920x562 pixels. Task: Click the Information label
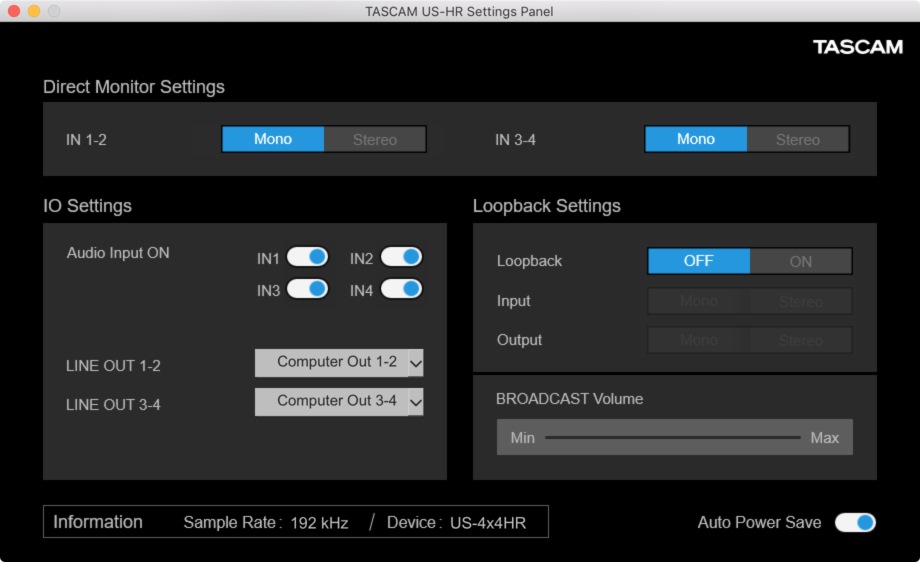click(x=98, y=522)
